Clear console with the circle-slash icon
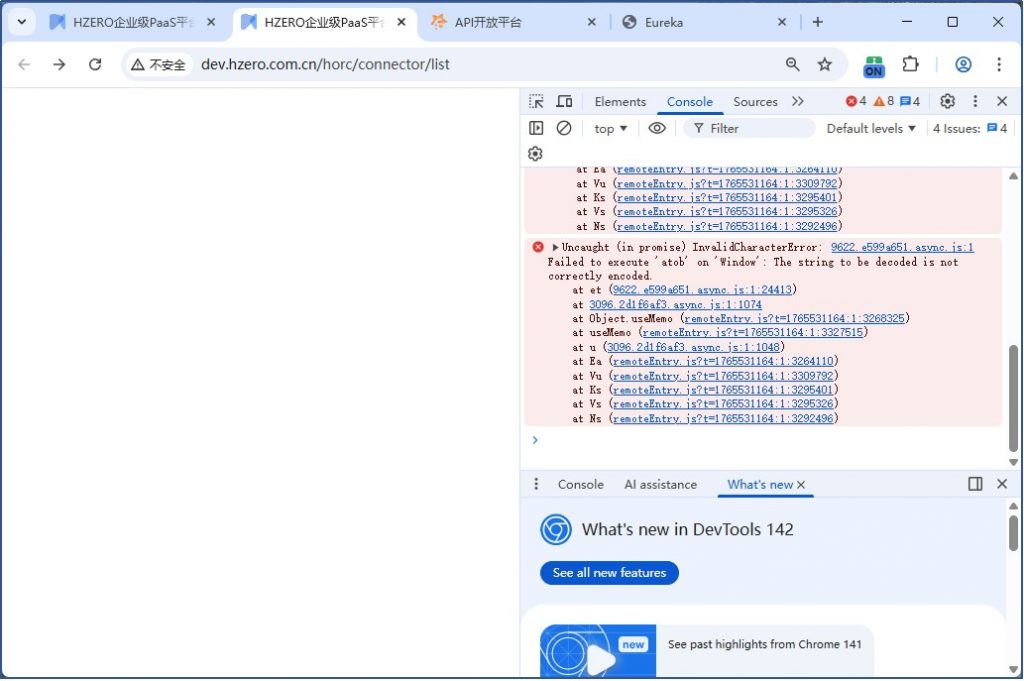The height and width of the screenshot is (681, 1024). click(564, 128)
